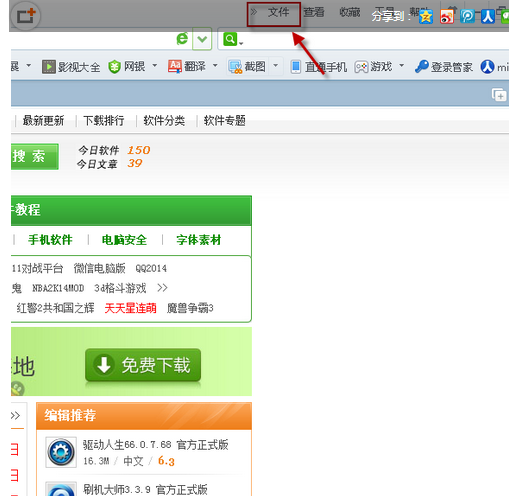The height and width of the screenshot is (496, 509).
Task: Share to Renren icon
Action: click(488, 17)
